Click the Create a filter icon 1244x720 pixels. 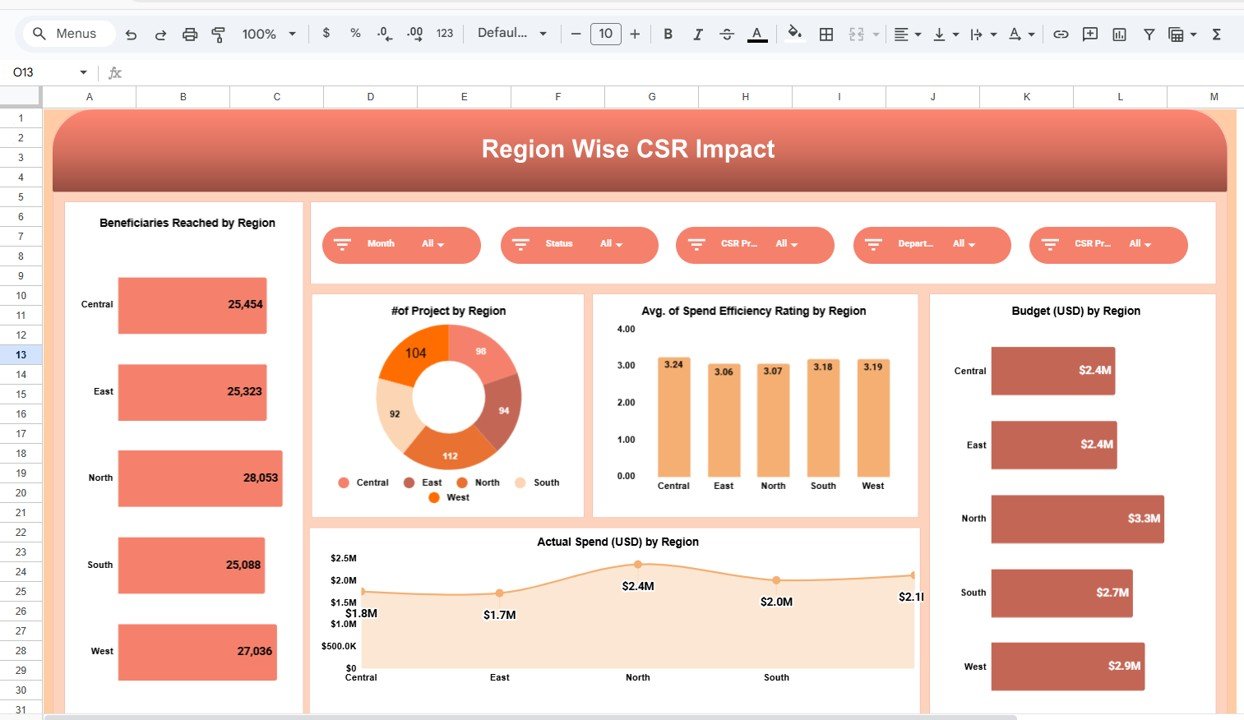coord(1149,34)
